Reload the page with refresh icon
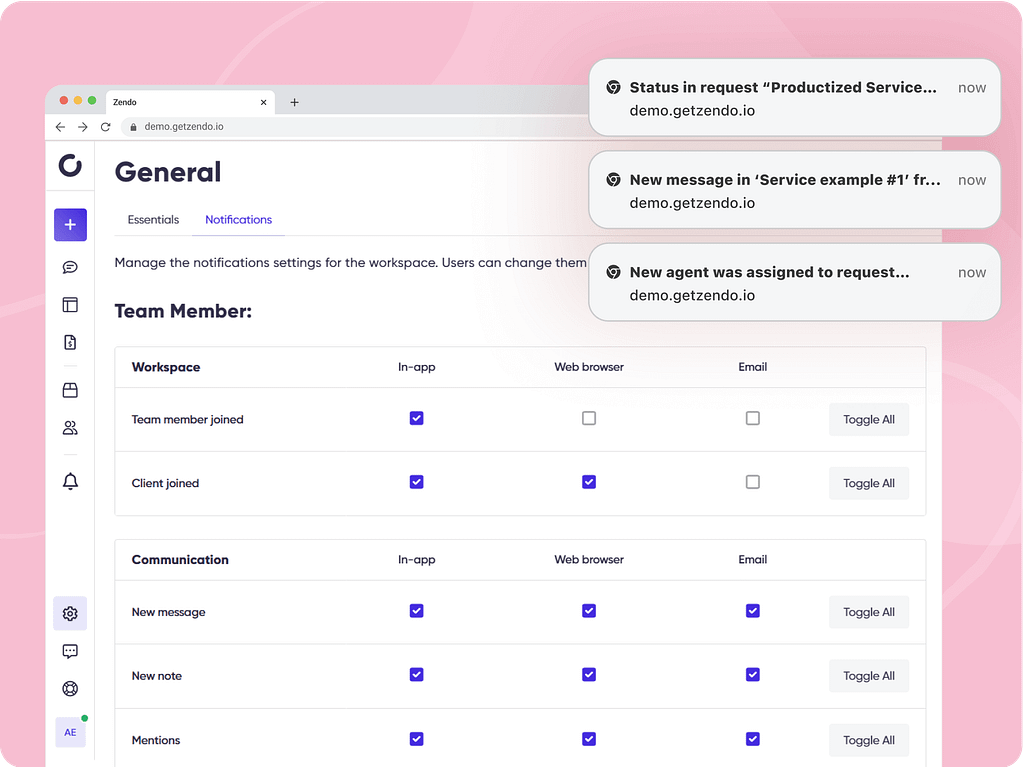 coord(106,127)
